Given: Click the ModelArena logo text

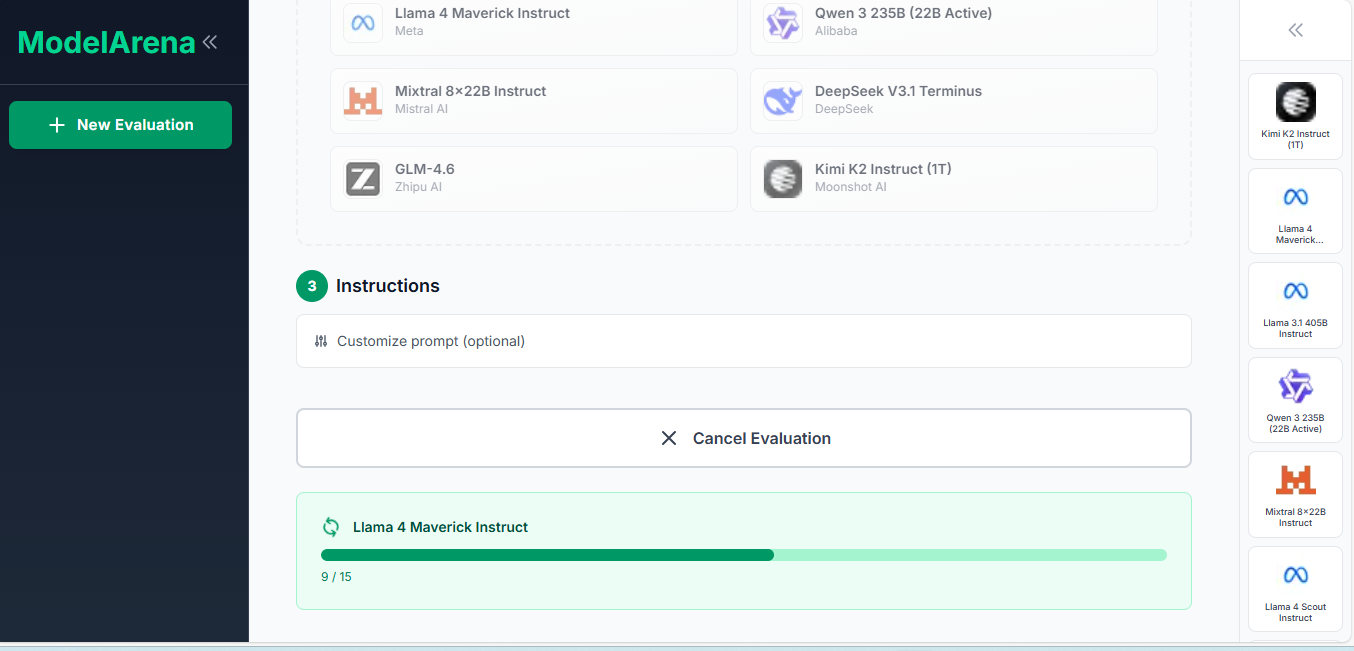Looking at the screenshot, I should click(x=106, y=43).
